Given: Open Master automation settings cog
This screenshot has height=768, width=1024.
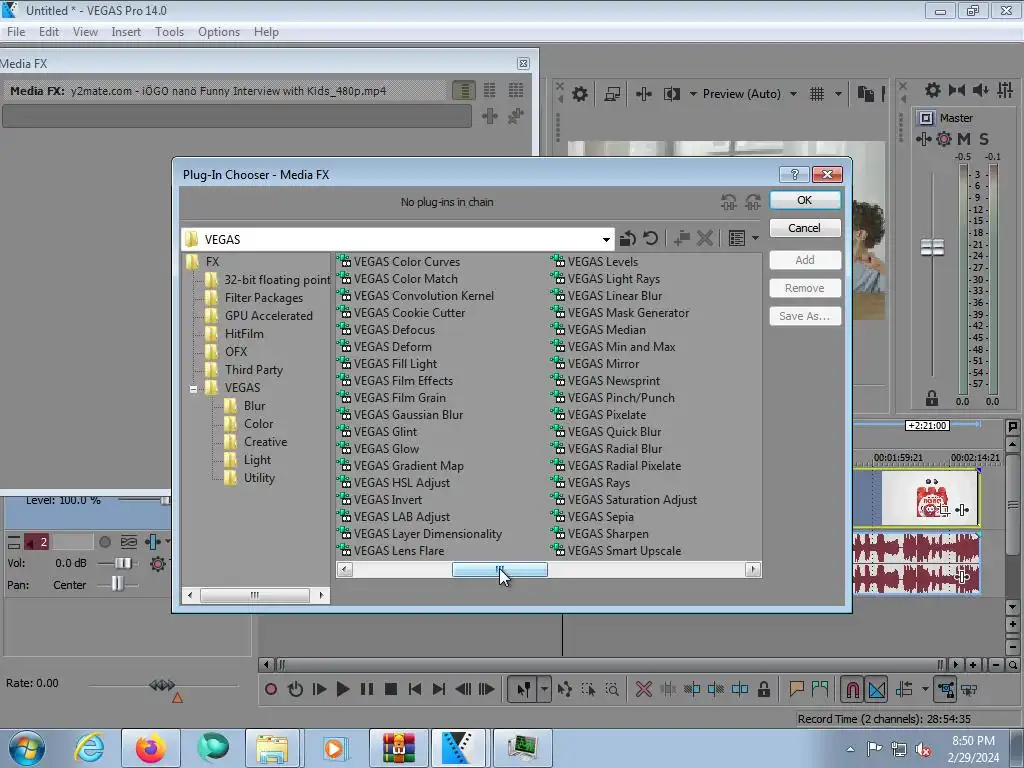Looking at the screenshot, I should (944, 138).
